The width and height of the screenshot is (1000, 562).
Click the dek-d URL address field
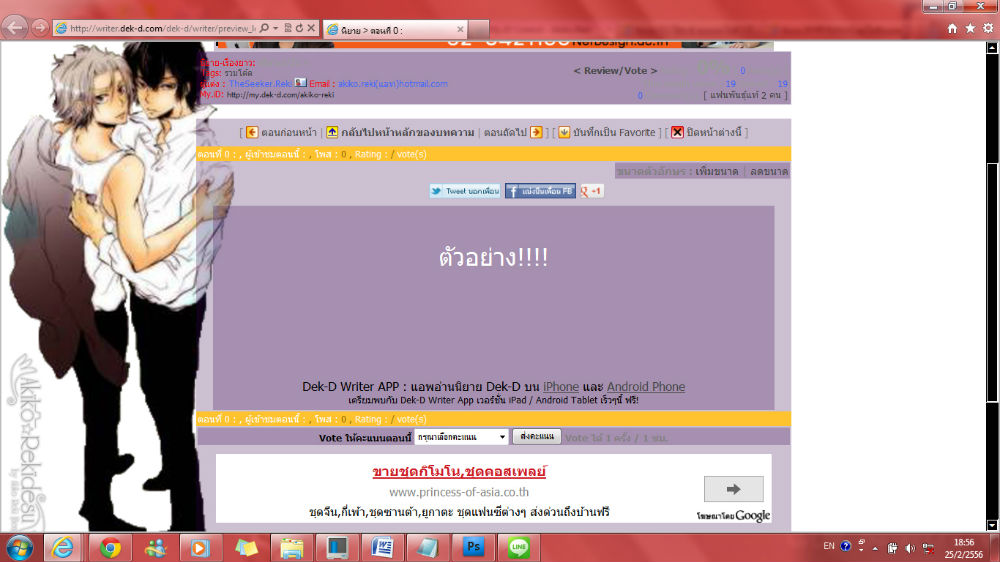(x=162, y=28)
